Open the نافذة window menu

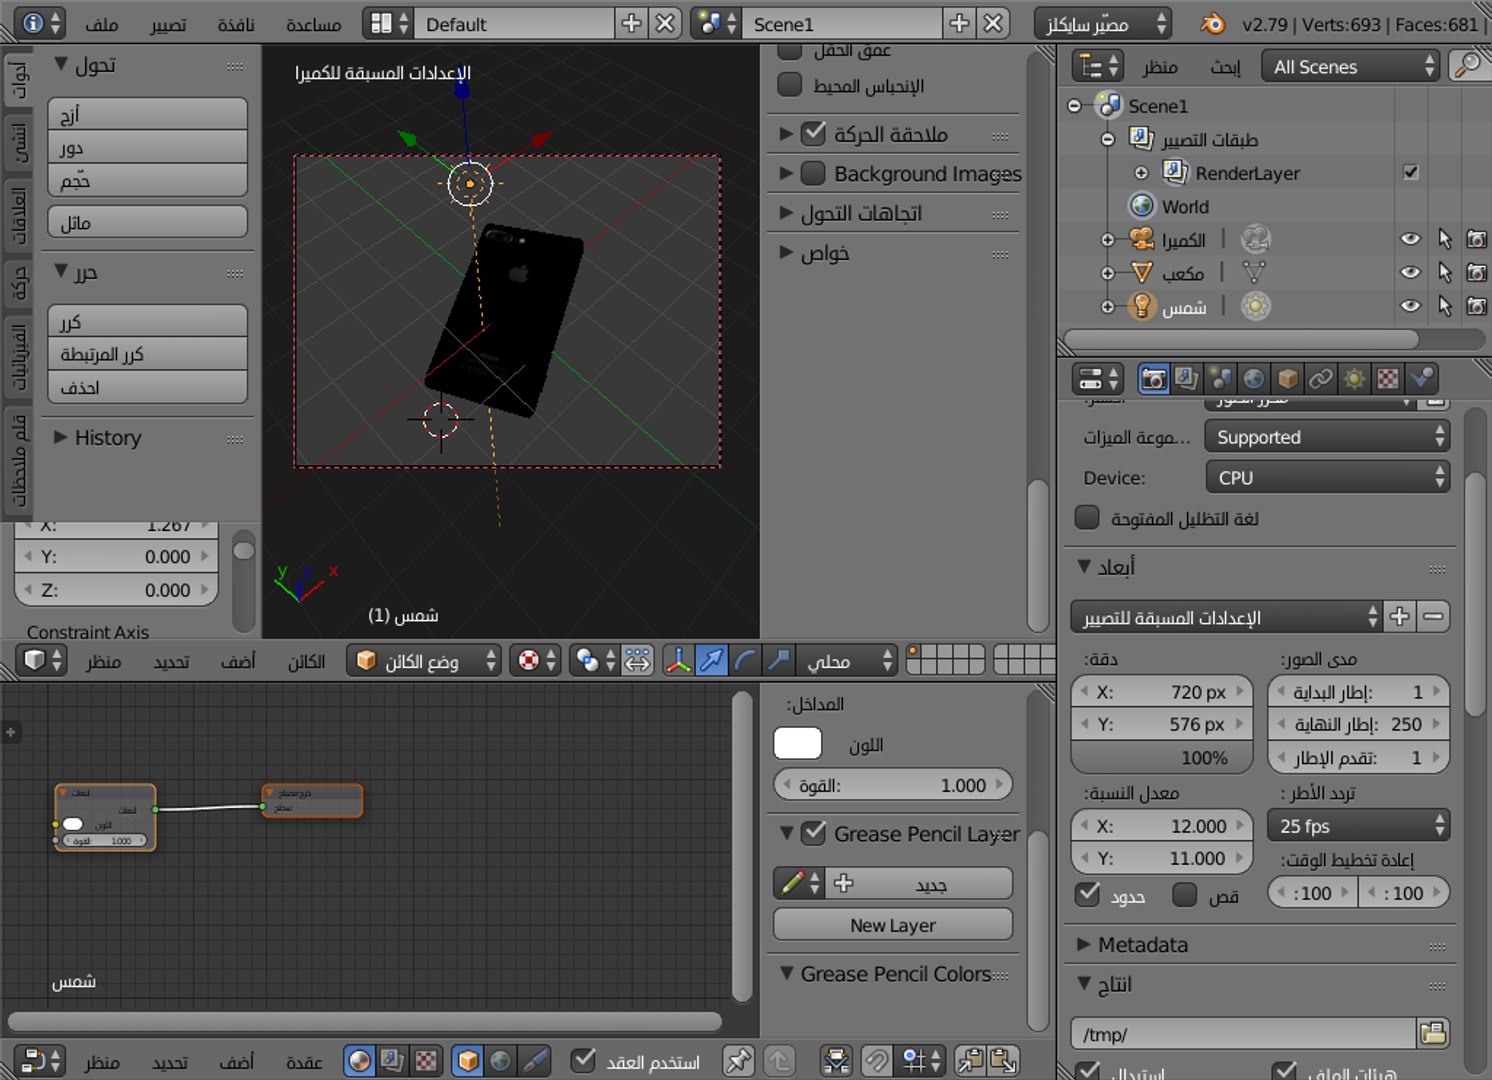point(236,24)
